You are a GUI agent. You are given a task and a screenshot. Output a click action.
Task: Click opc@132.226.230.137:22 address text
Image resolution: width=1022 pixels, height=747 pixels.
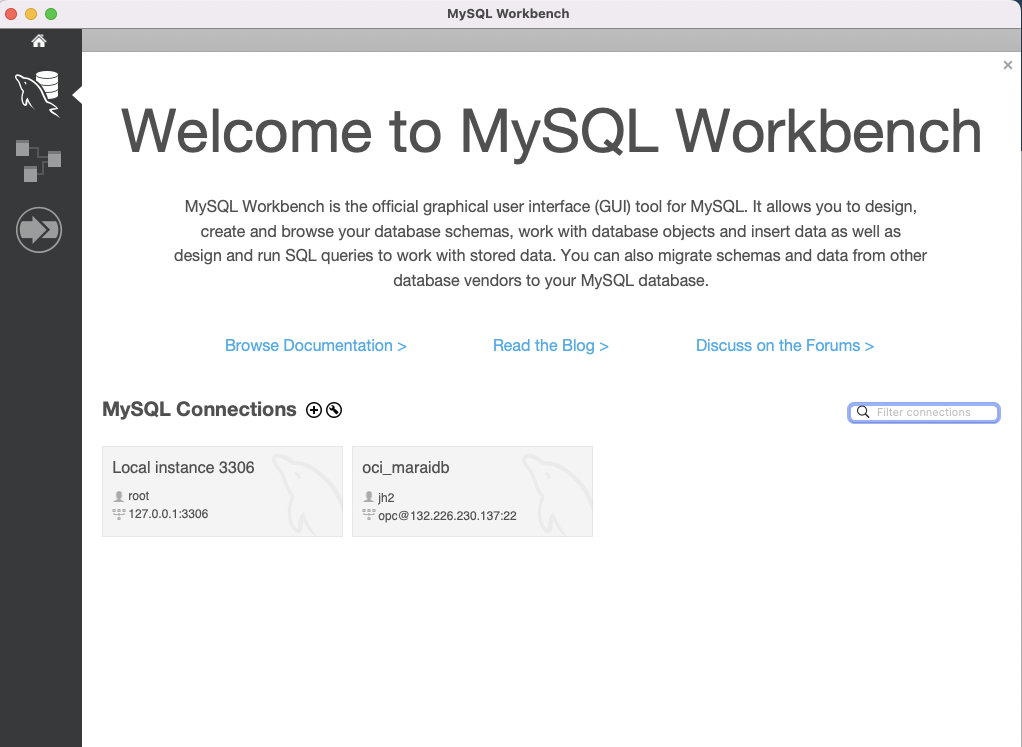click(x=447, y=516)
